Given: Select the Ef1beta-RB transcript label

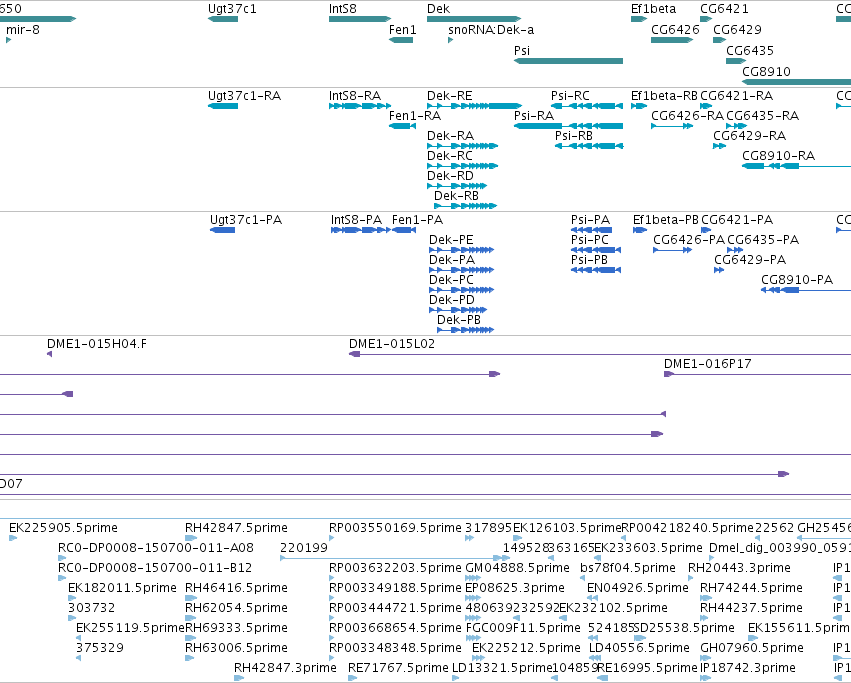Looking at the screenshot, I should point(664,96).
